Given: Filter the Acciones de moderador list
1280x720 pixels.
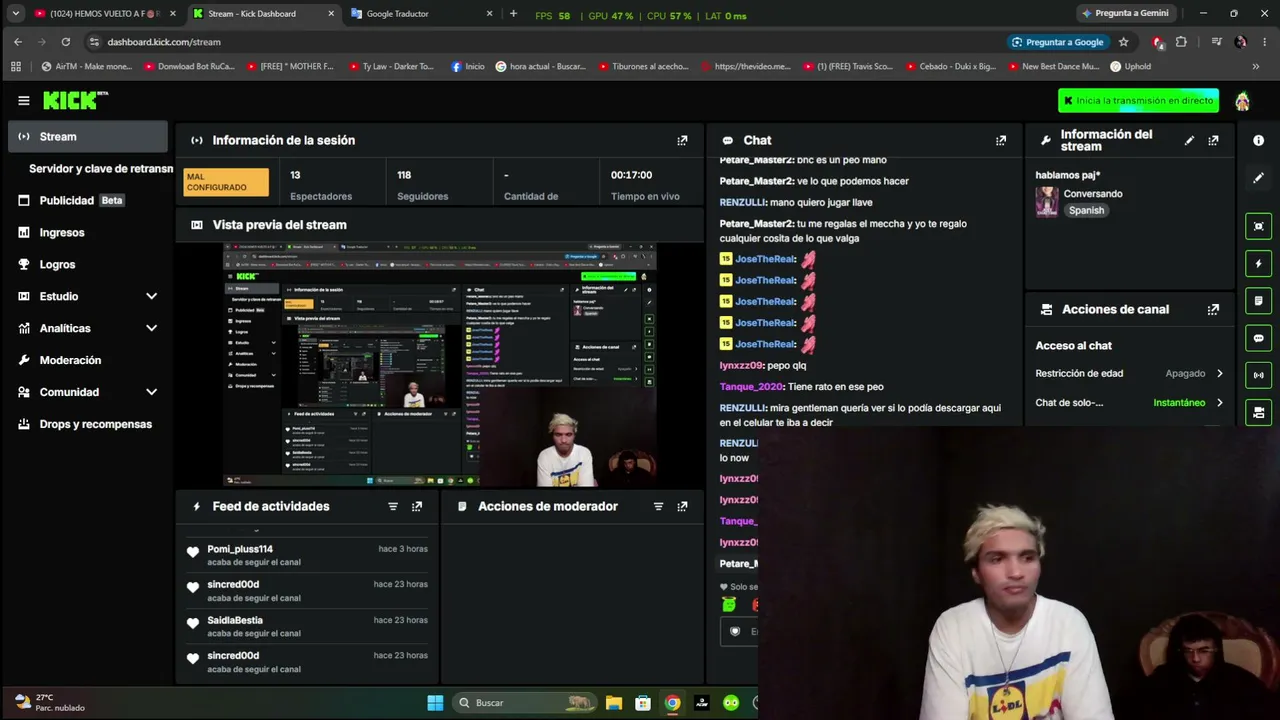Looking at the screenshot, I should pos(658,507).
